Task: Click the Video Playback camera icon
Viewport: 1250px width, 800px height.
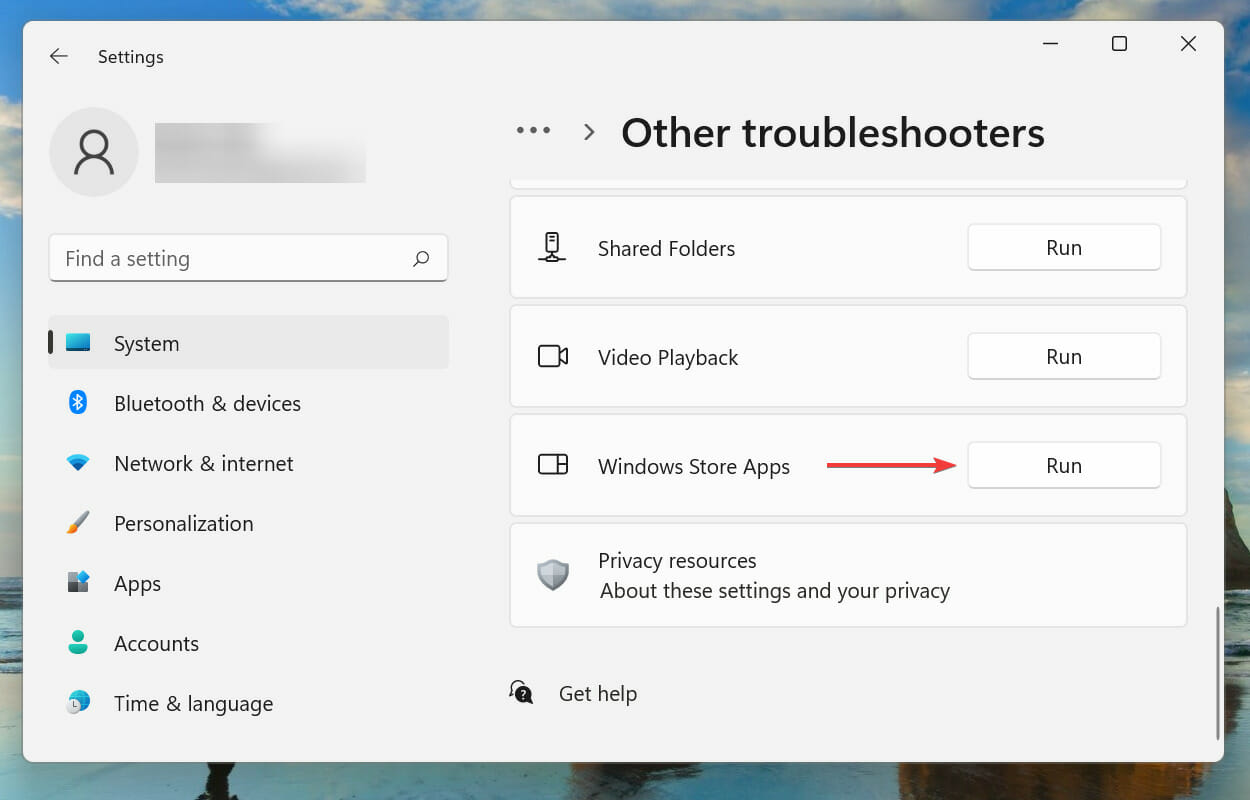Action: [x=552, y=356]
